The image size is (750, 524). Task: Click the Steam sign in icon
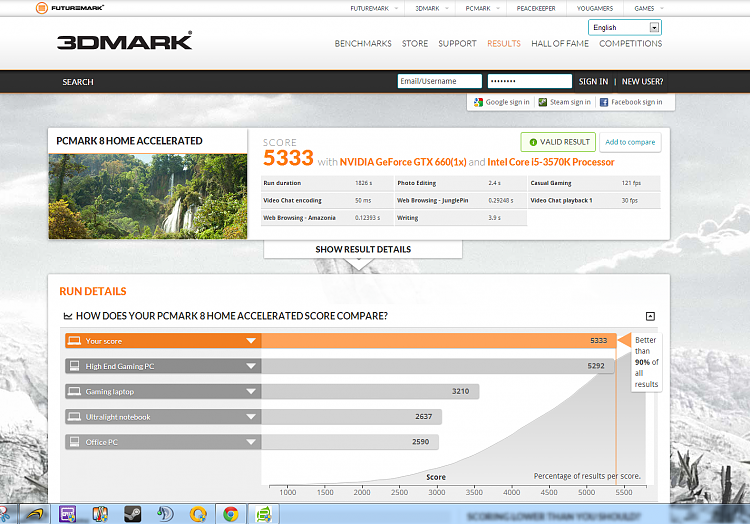pyautogui.click(x=542, y=102)
